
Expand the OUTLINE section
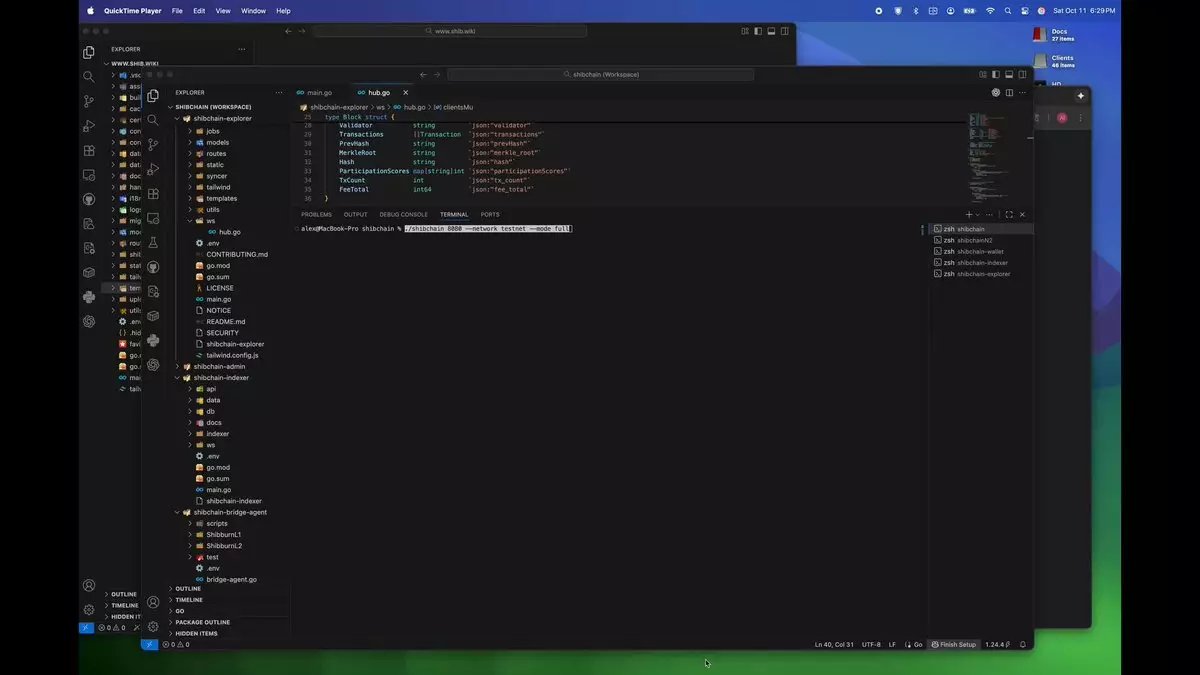pyautogui.click(x=188, y=589)
